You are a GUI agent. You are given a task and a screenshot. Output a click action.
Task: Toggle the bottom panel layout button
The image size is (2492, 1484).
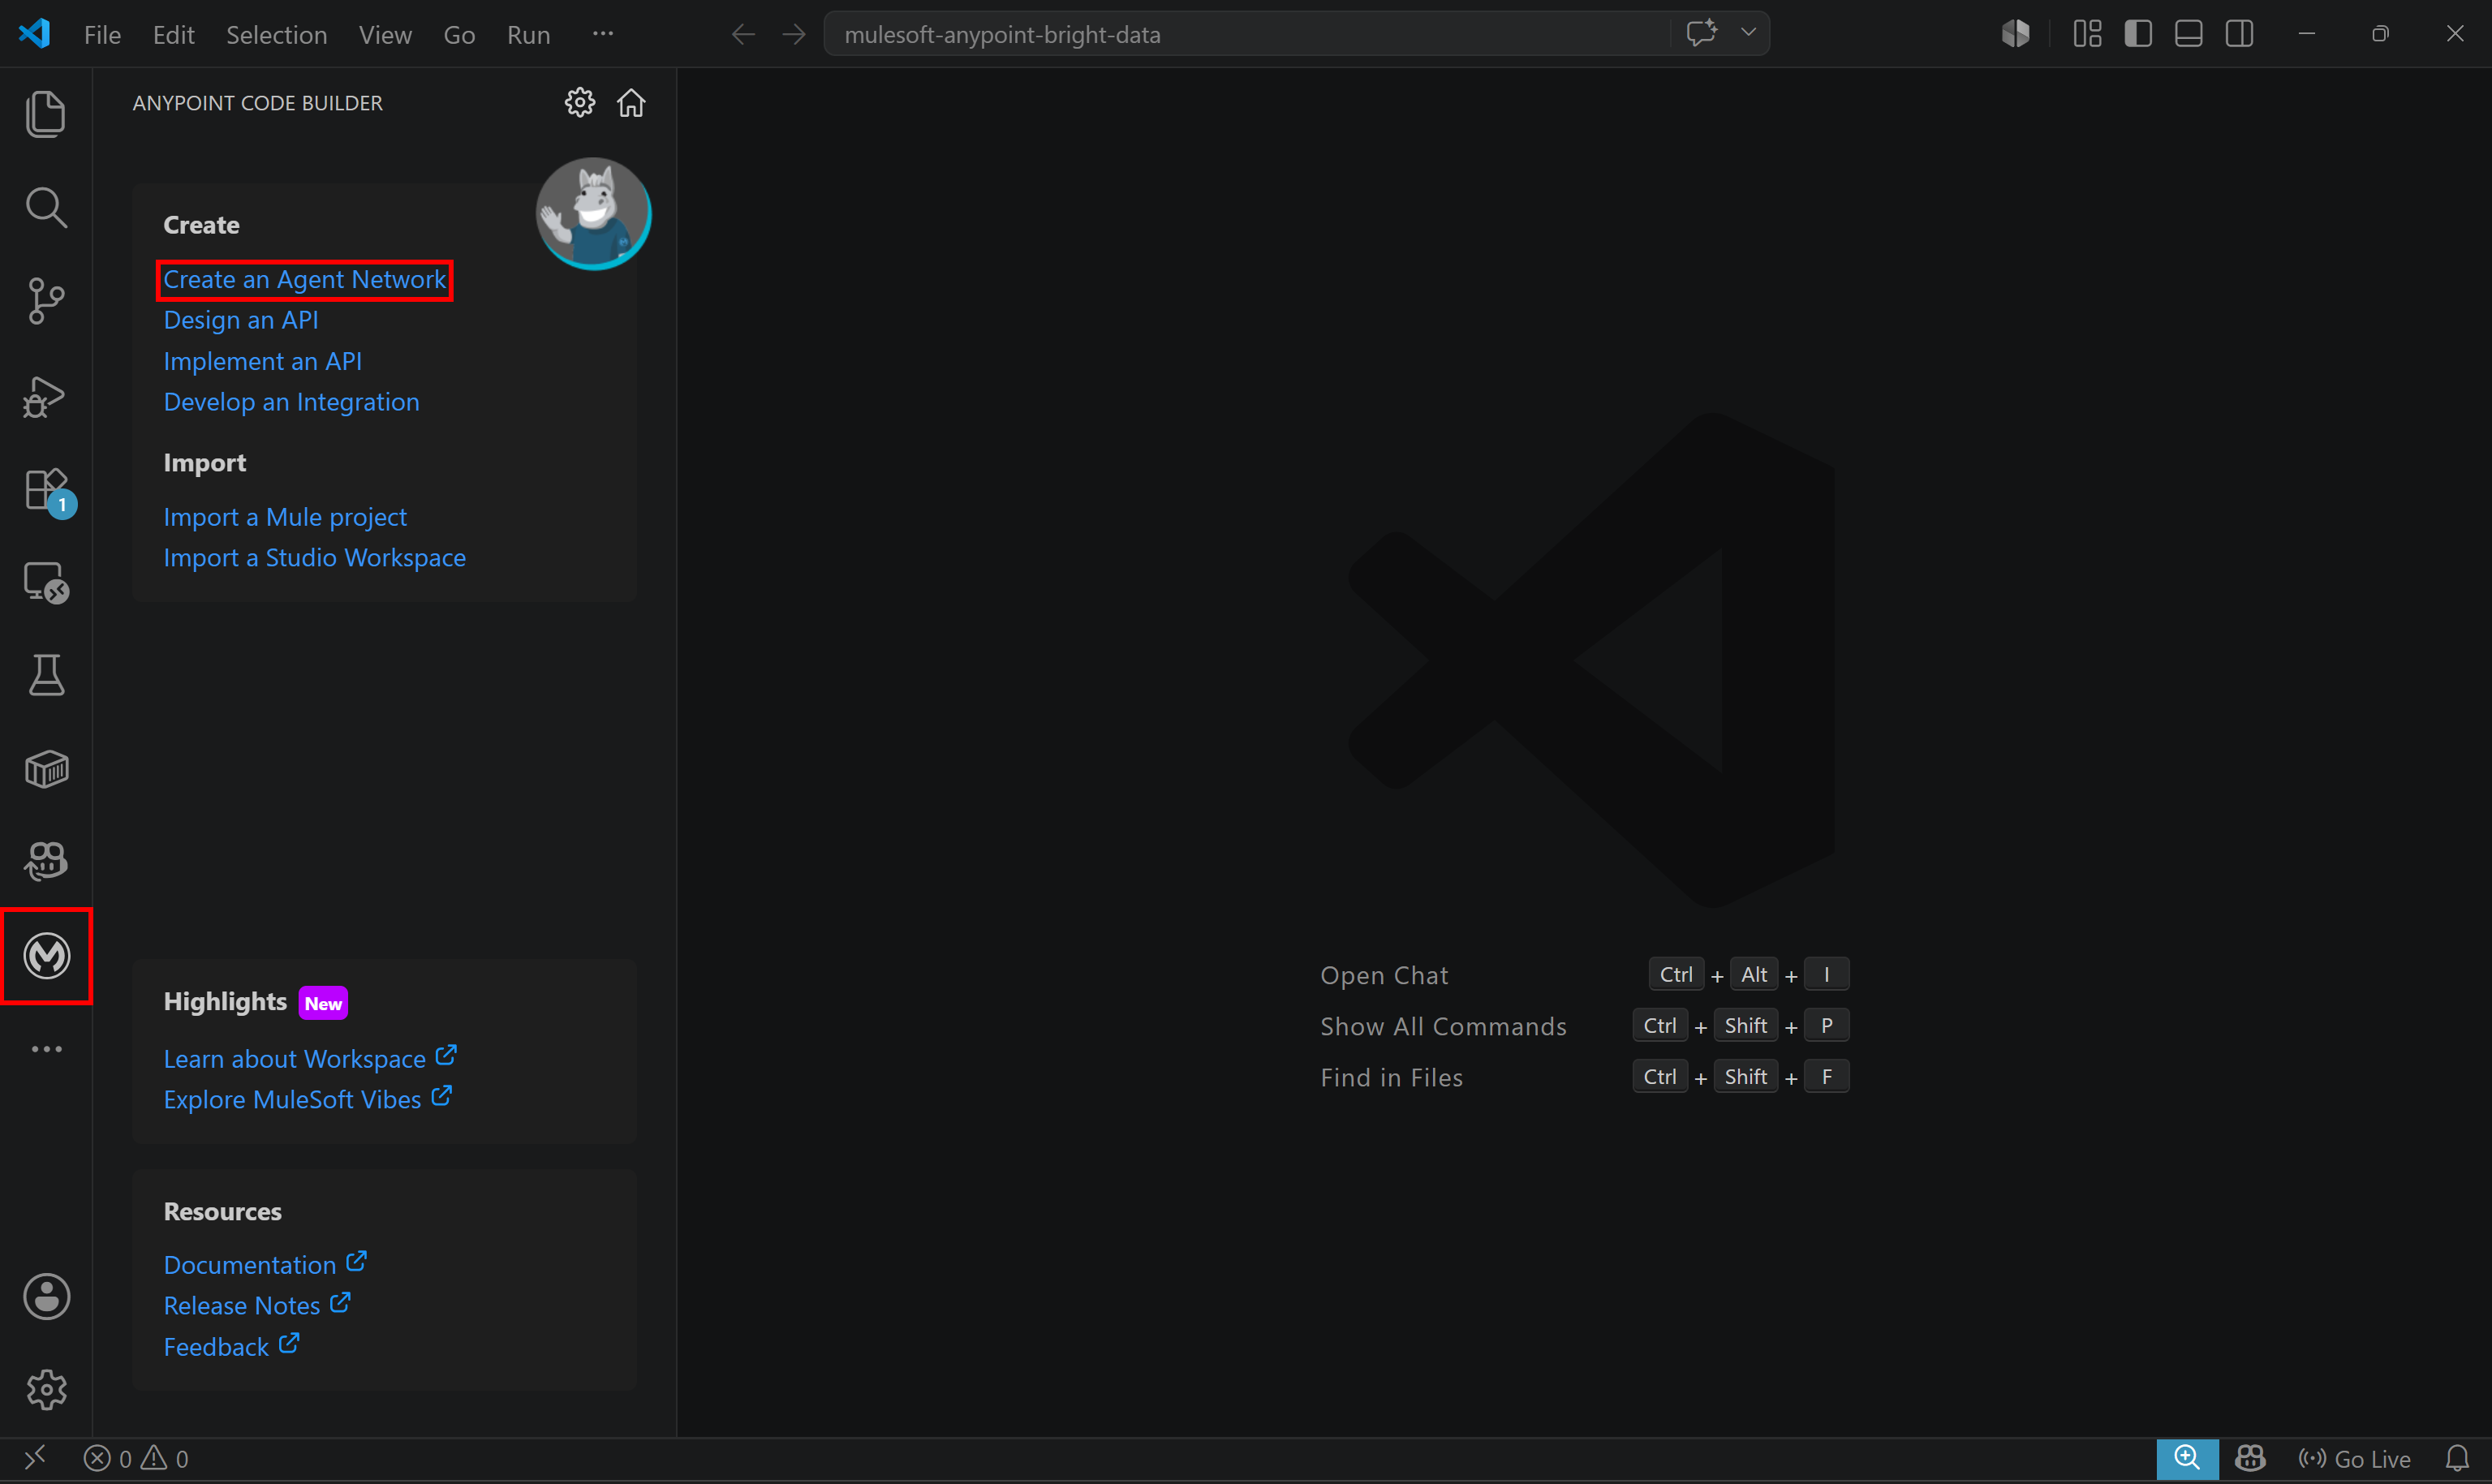point(2189,34)
